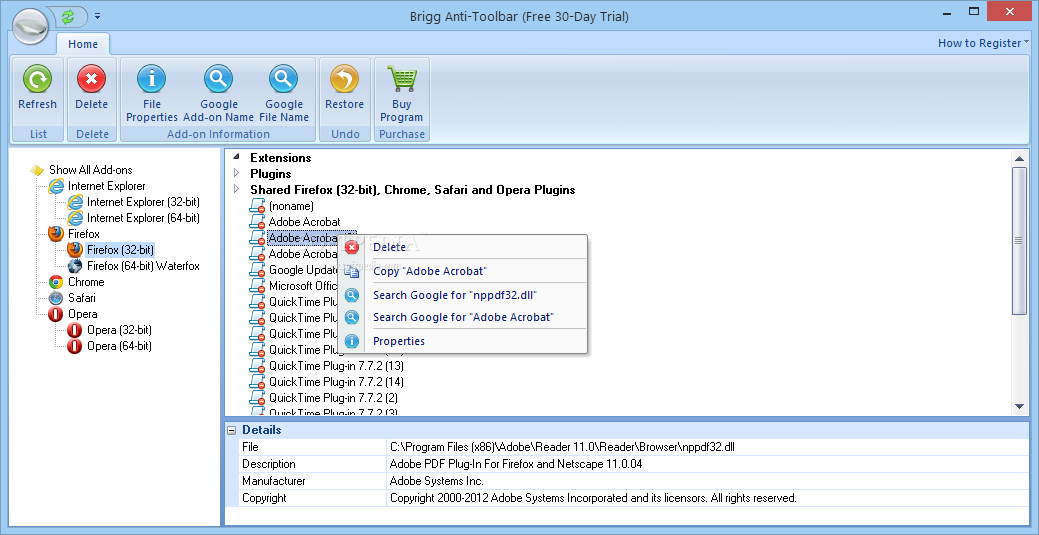1039x535 pixels.
Task: Select Opera (32-bit) tree item
Action: [x=119, y=329]
